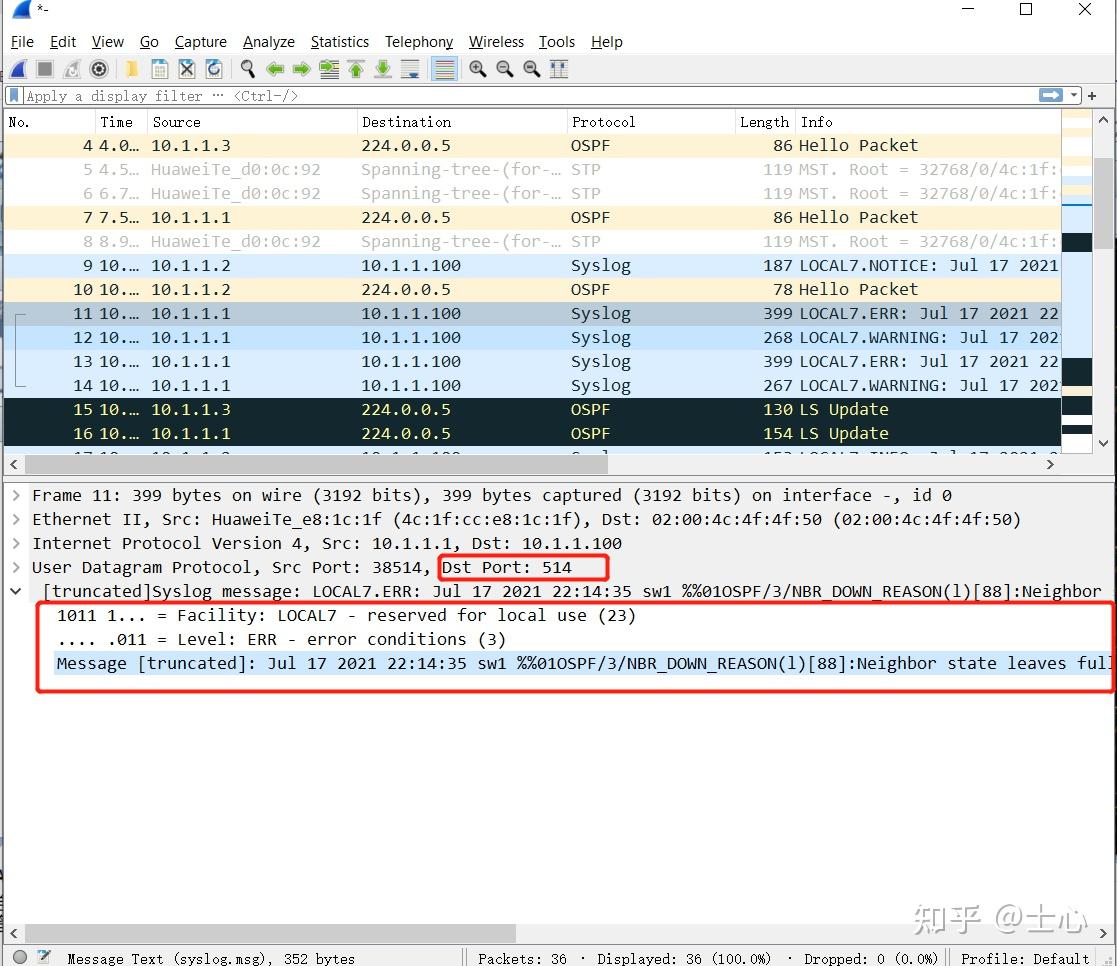Reset packet text to normal size
This screenshot has width=1117, height=966.
[531, 69]
